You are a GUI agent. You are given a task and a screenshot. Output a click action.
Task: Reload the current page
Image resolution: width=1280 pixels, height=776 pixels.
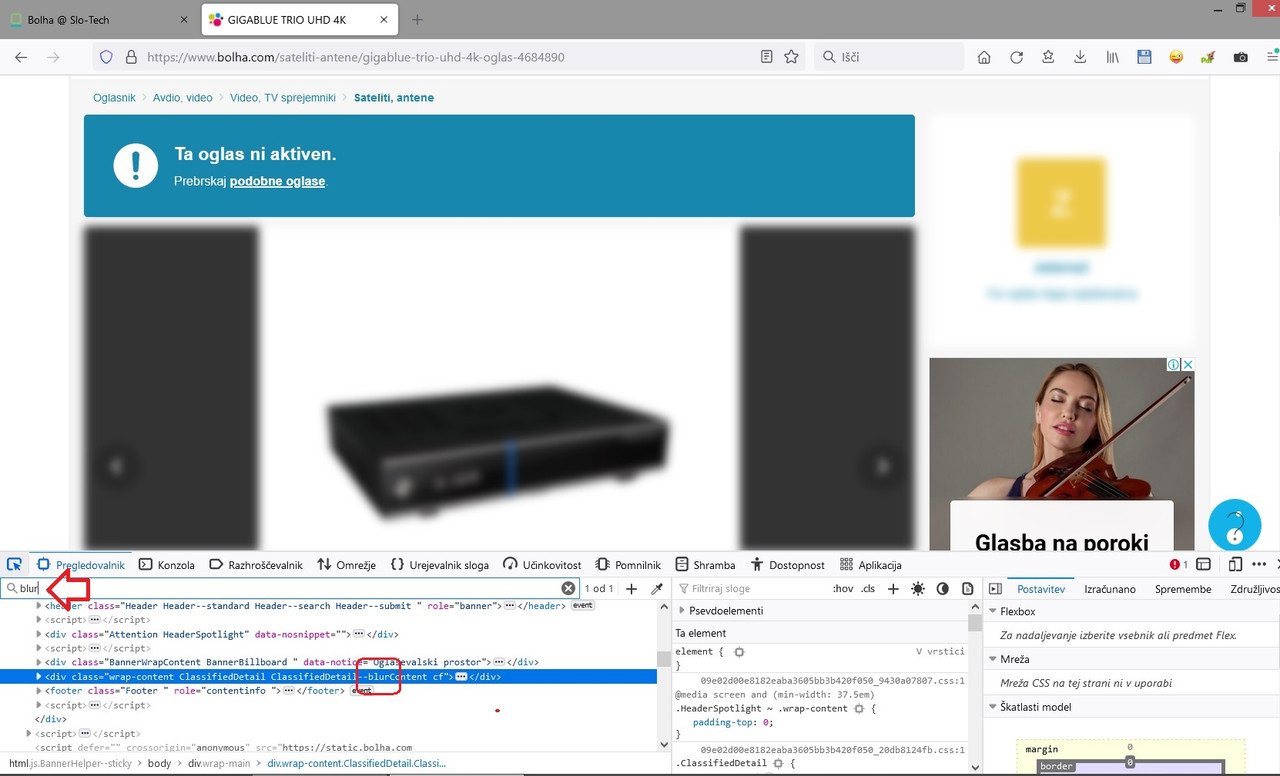coord(1016,57)
